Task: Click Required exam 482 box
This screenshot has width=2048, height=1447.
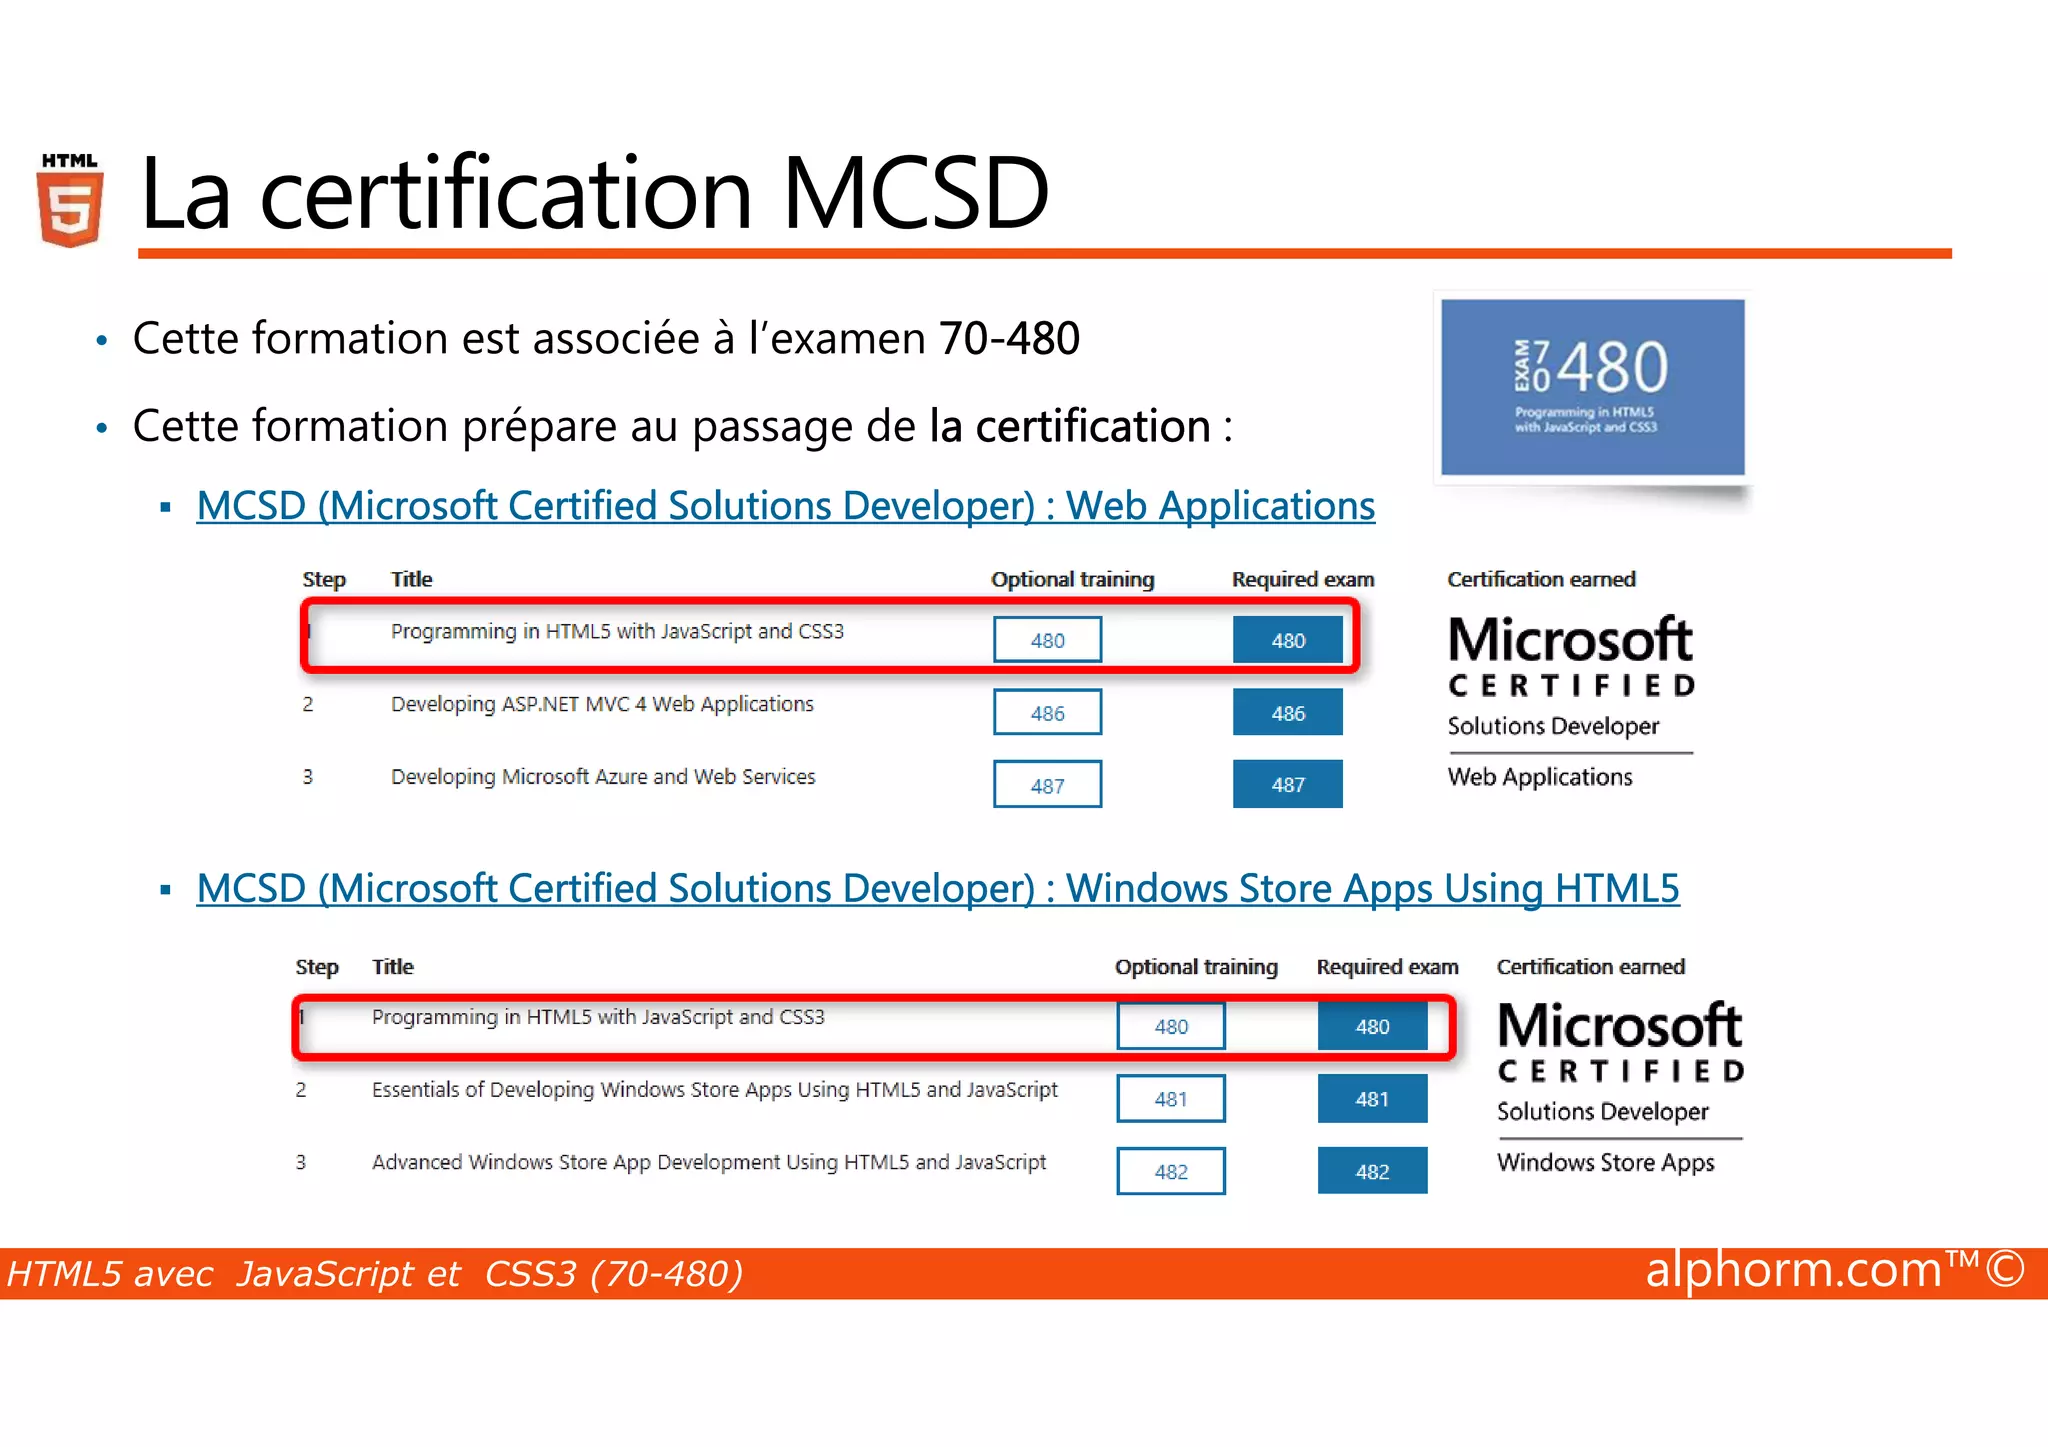Action: point(1372,1171)
